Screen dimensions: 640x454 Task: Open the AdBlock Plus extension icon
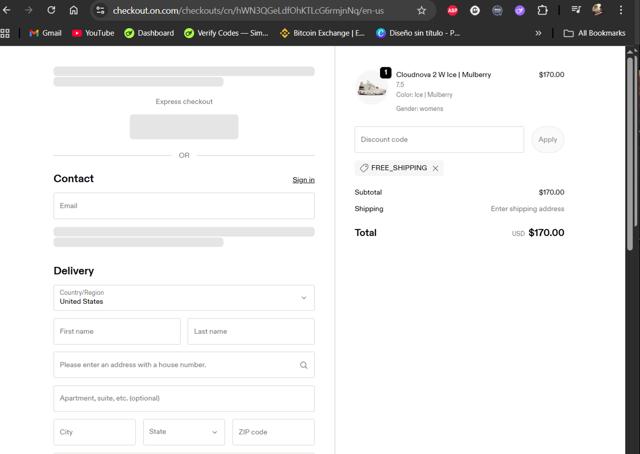pos(452,11)
